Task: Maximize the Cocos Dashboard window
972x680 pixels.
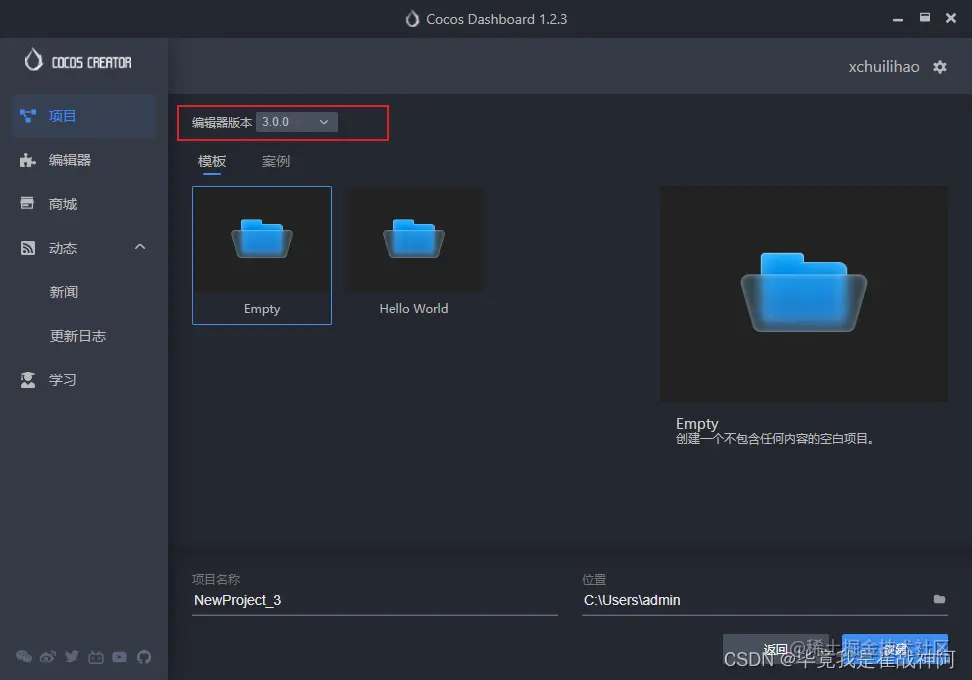Action: pyautogui.click(x=924, y=18)
